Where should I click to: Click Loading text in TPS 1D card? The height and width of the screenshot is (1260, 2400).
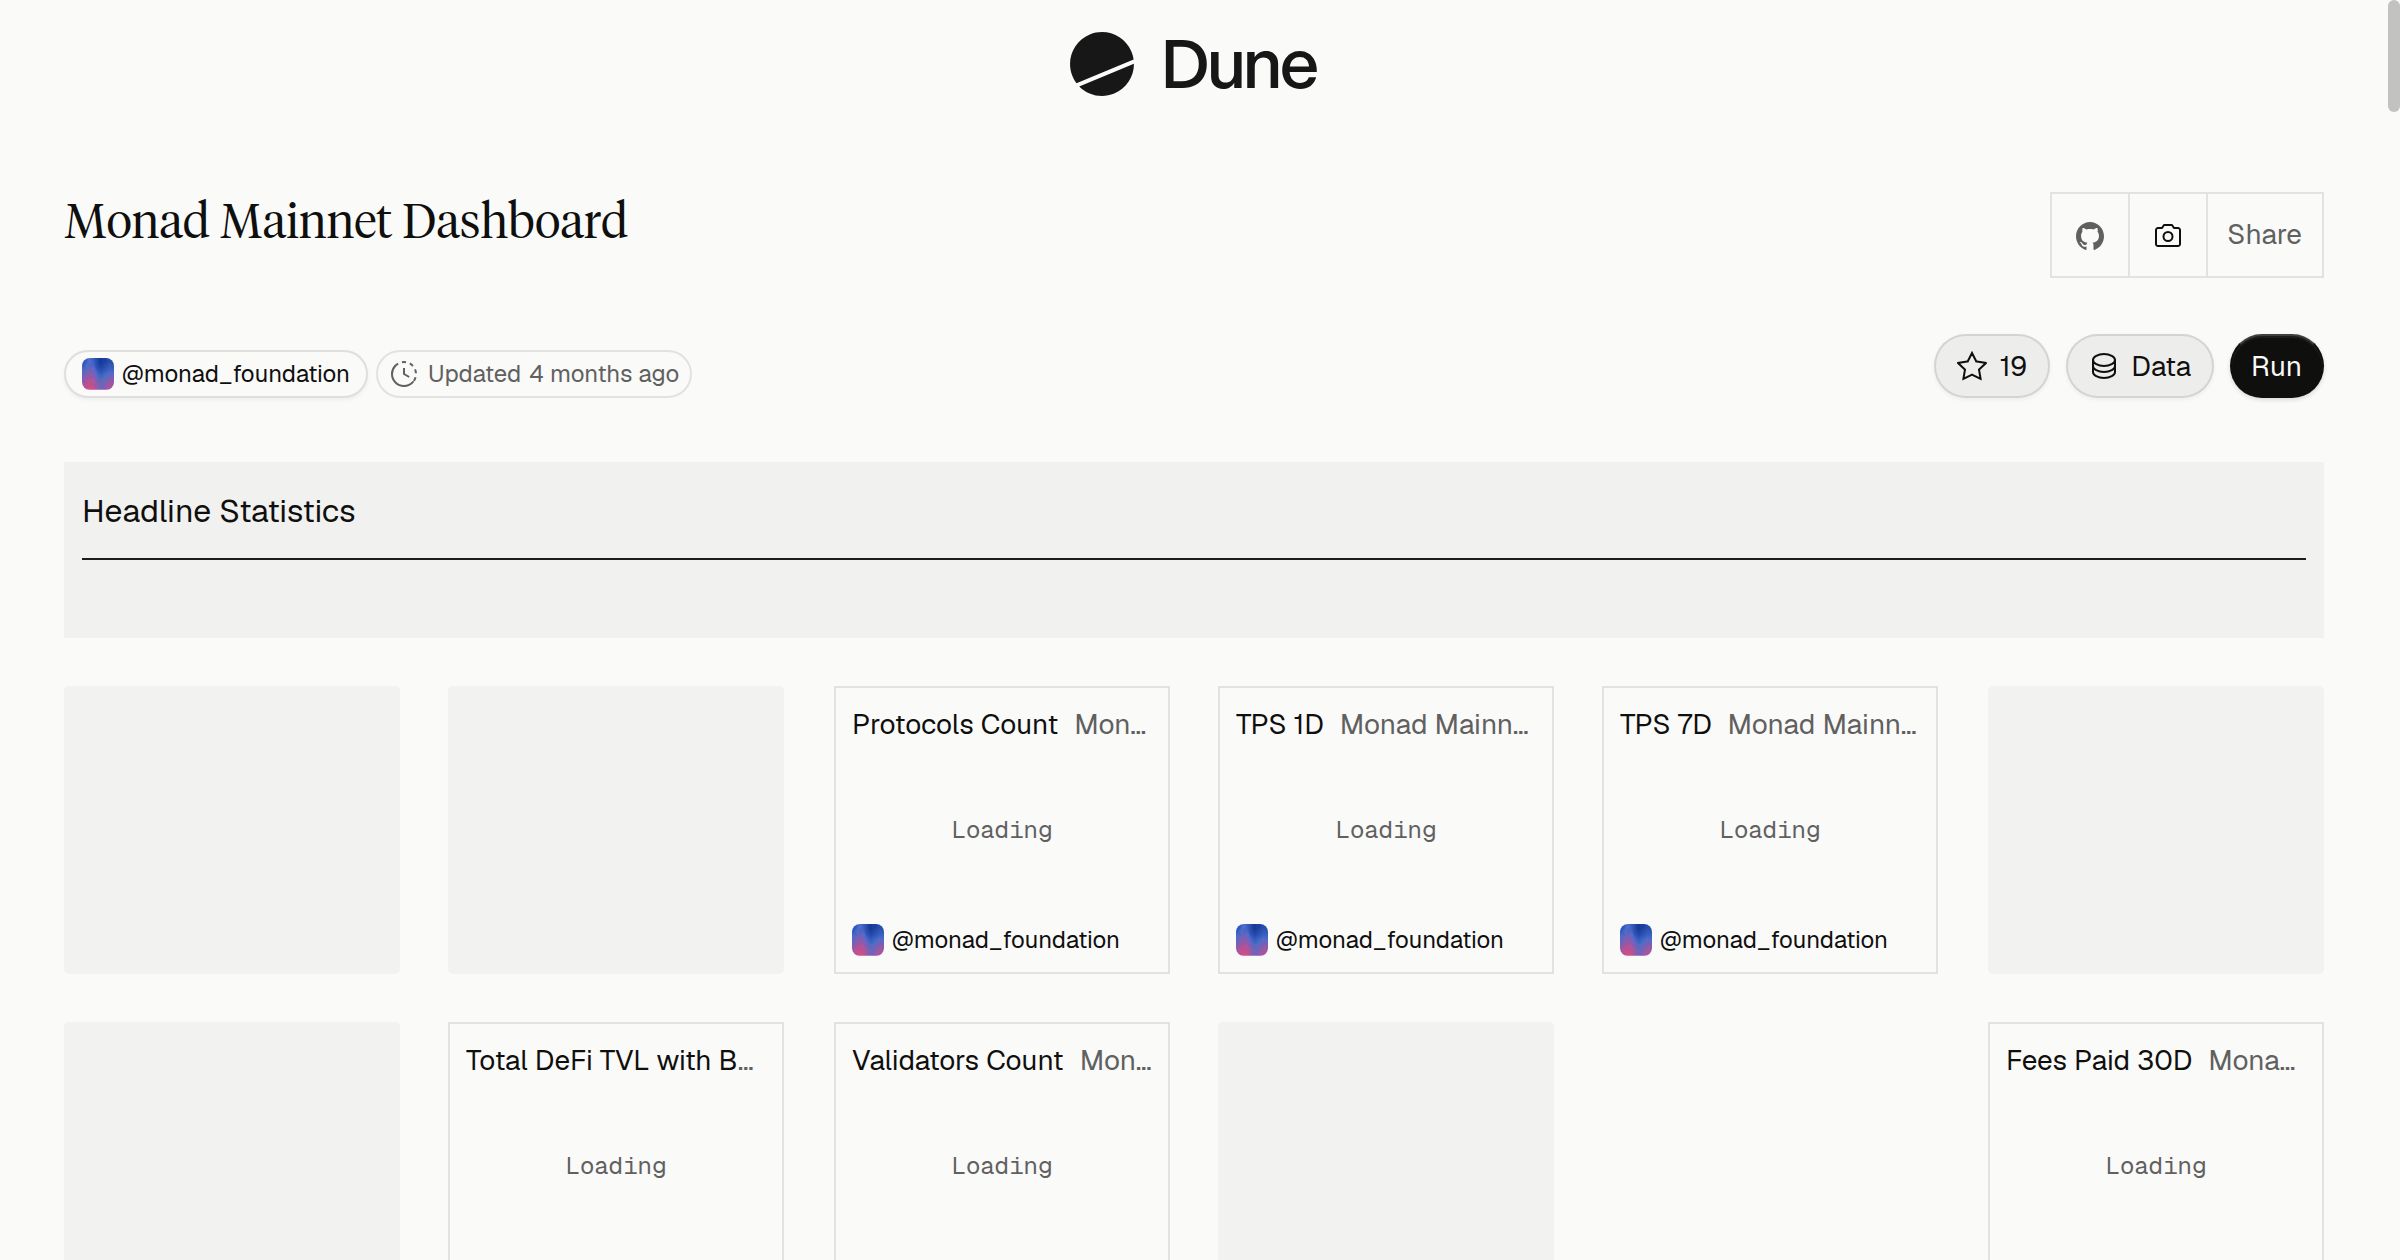coord(1385,830)
